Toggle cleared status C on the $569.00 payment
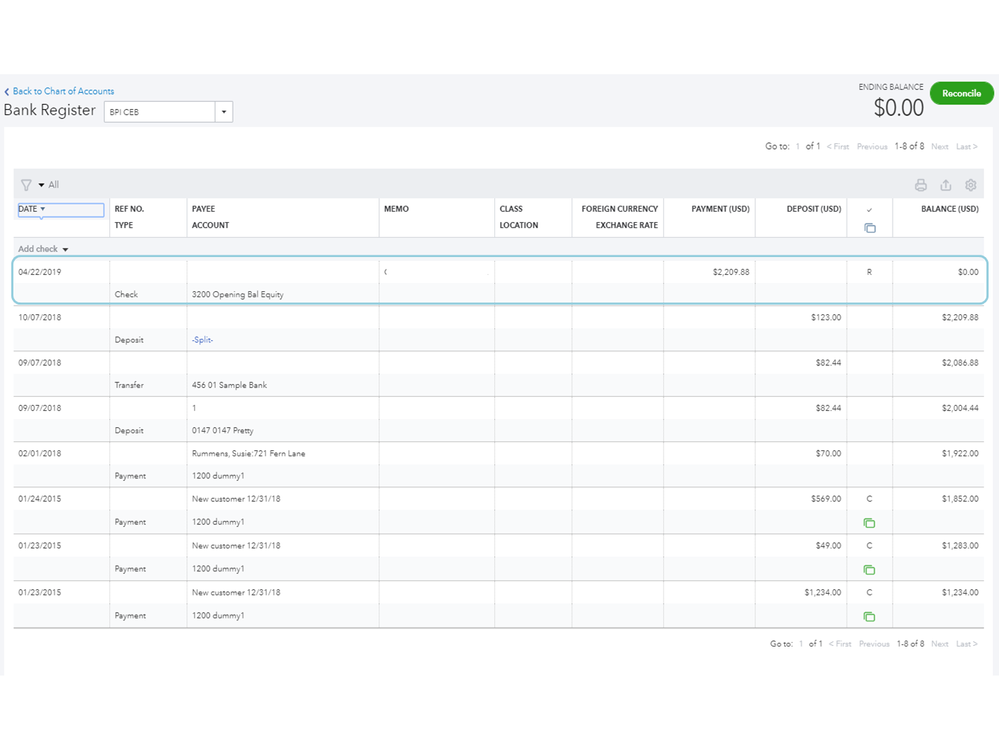999x749 pixels. click(x=869, y=500)
